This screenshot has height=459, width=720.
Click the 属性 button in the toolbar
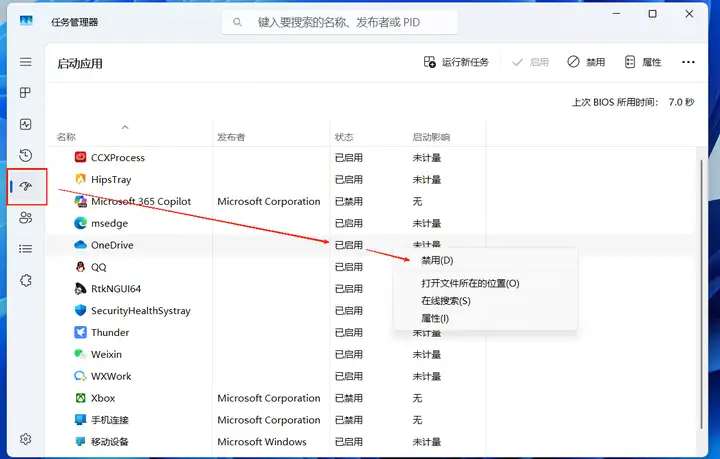[643, 62]
